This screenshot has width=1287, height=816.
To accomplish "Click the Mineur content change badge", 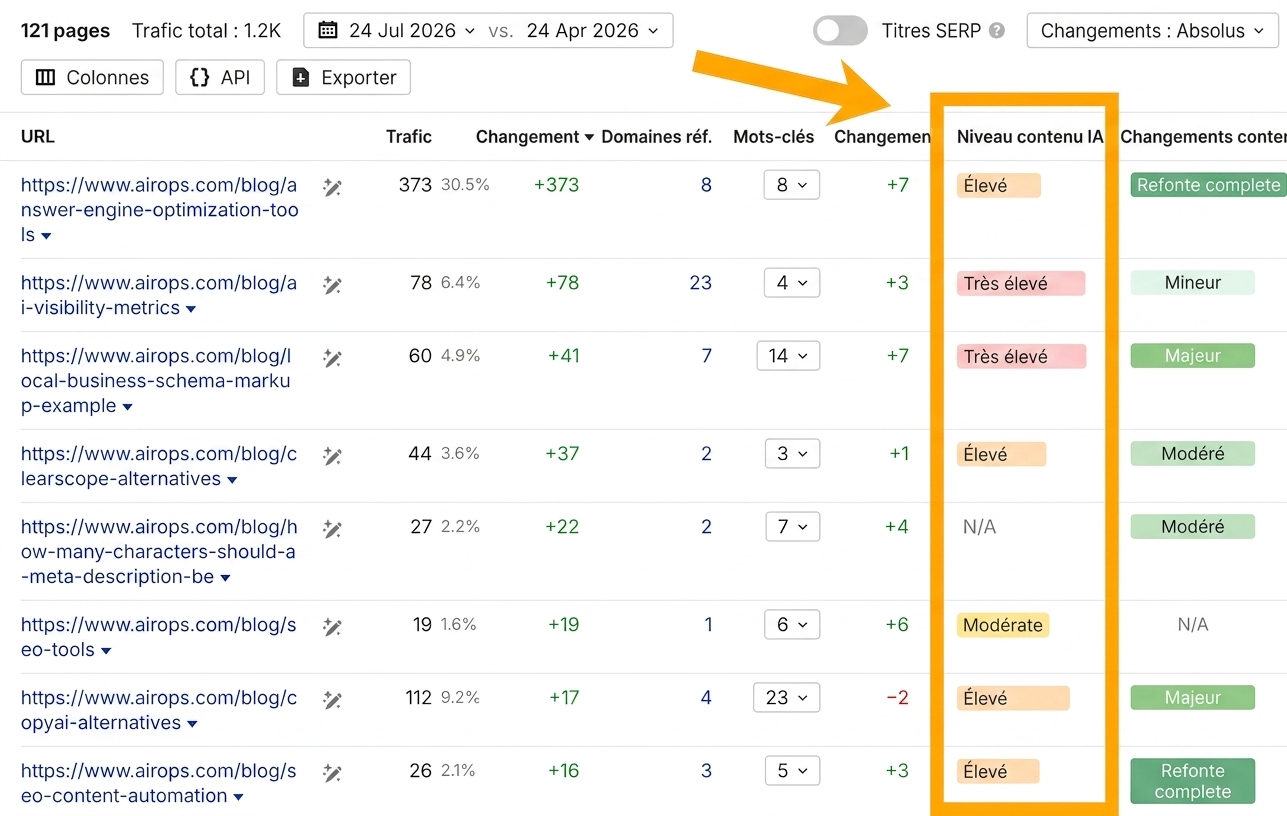I will click(1192, 283).
